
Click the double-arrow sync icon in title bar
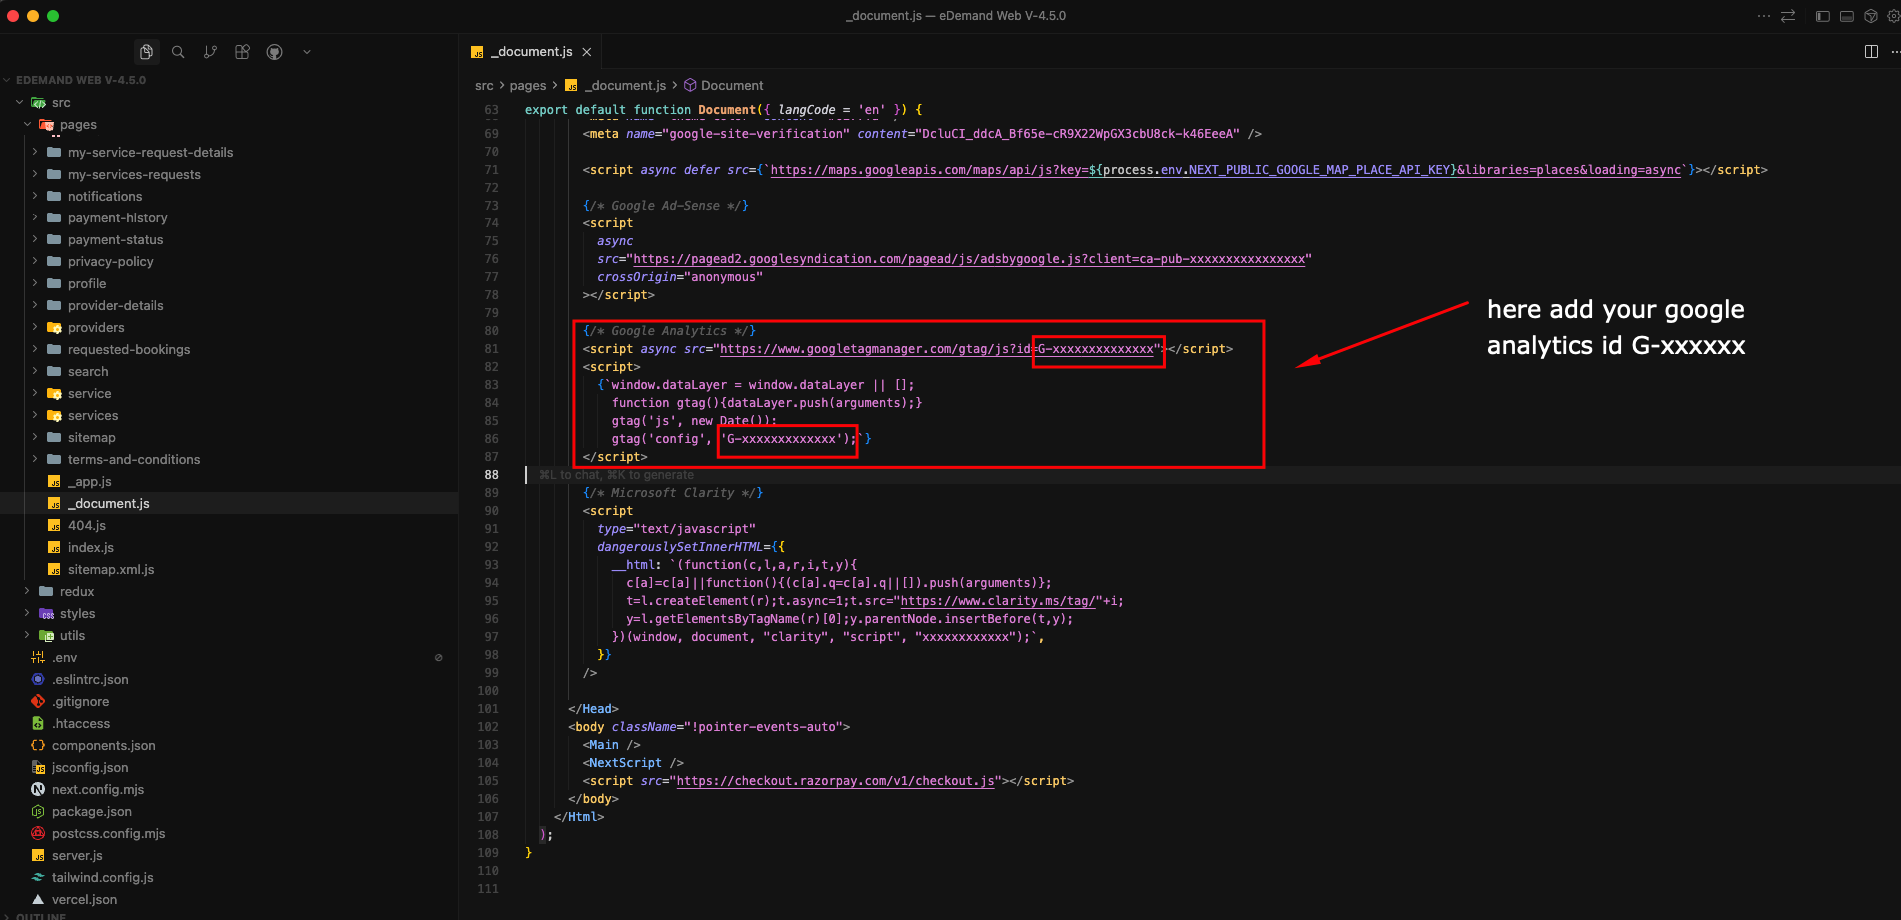pyautogui.click(x=1787, y=15)
